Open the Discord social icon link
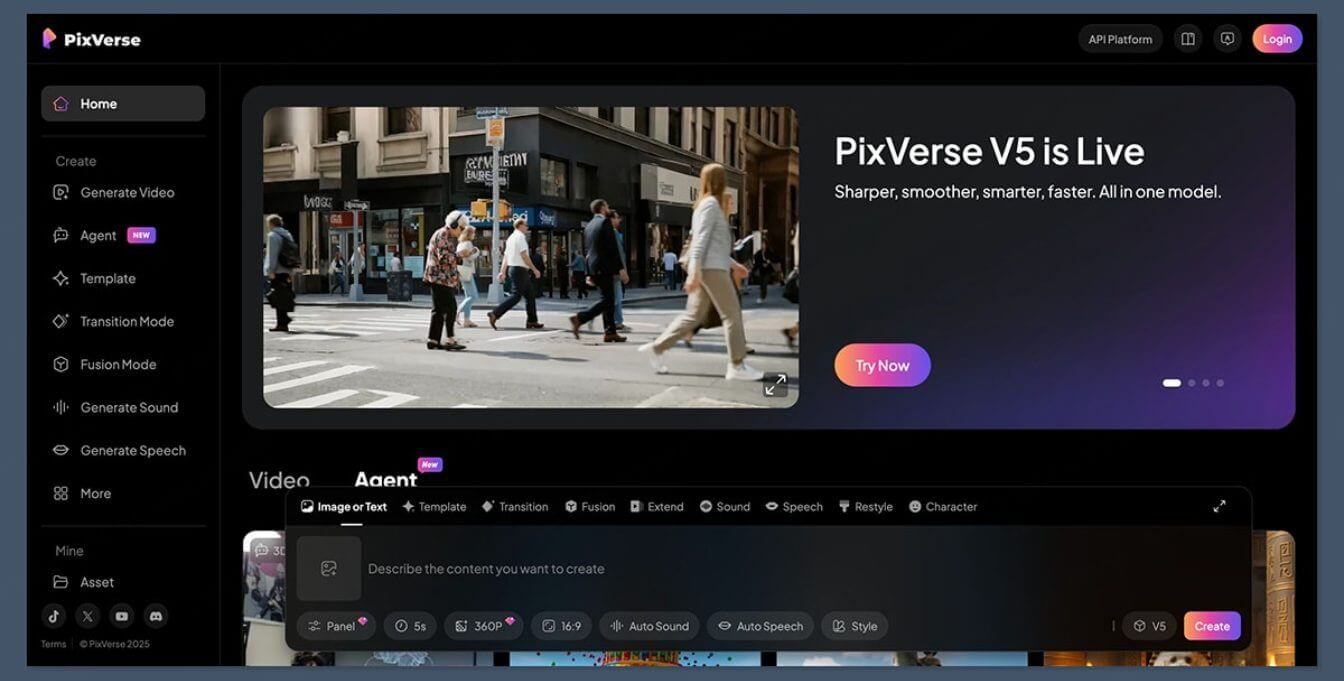The width and height of the screenshot is (1344, 681). coord(155,616)
